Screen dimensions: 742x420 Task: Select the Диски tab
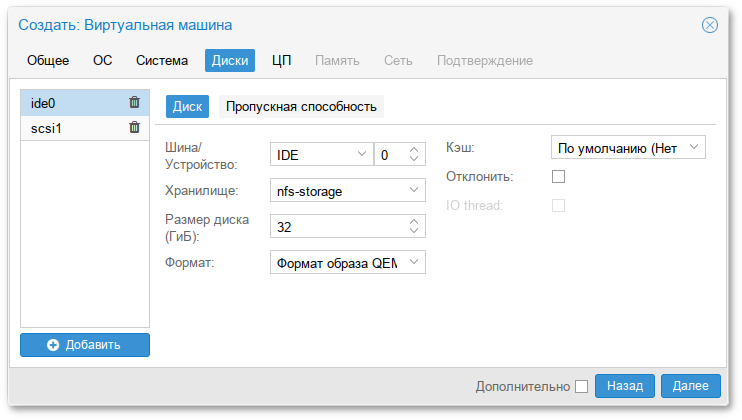coord(230,61)
